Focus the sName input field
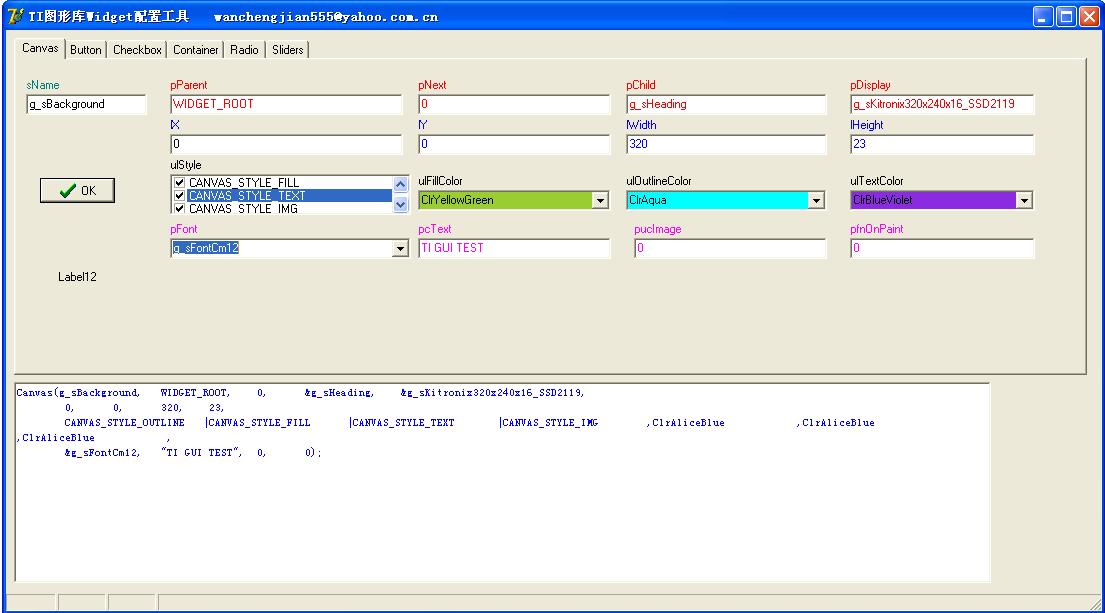Screen dimensions: 1105x613 tap(86, 104)
